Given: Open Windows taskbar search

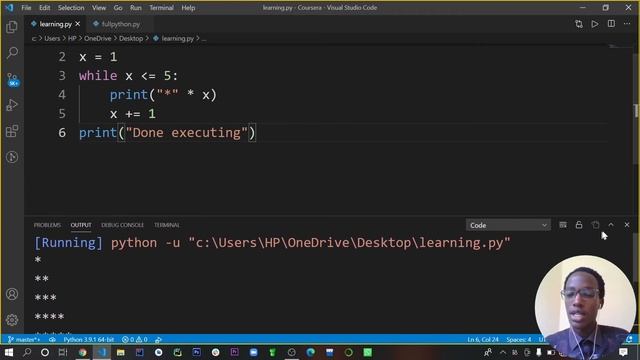Looking at the screenshot, I should [27, 352].
